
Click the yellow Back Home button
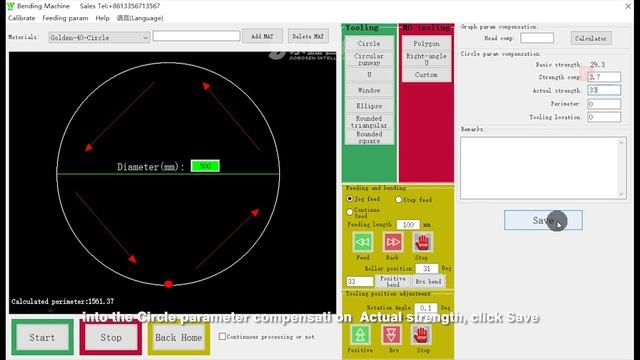coord(178,338)
